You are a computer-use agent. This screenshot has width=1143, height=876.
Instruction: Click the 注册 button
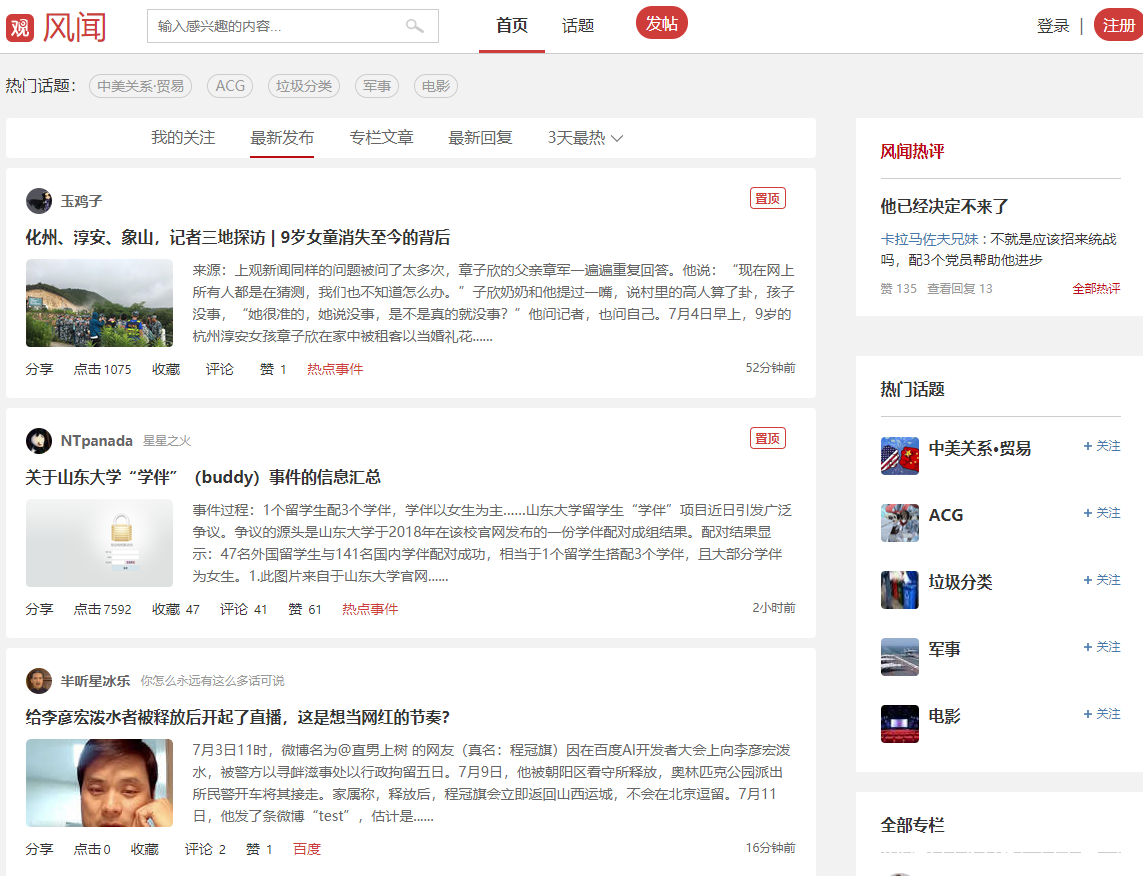pos(1119,26)
